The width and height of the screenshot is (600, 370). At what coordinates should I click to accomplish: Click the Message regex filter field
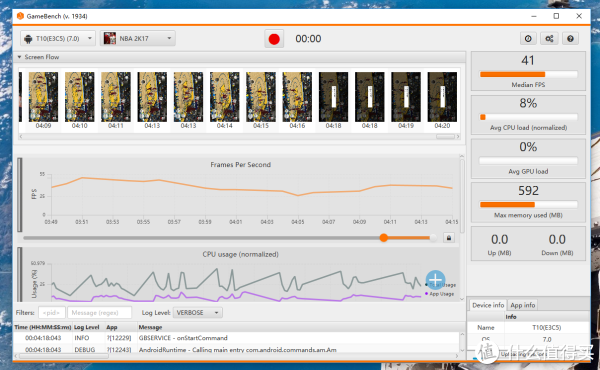click(x=99, y=313)
